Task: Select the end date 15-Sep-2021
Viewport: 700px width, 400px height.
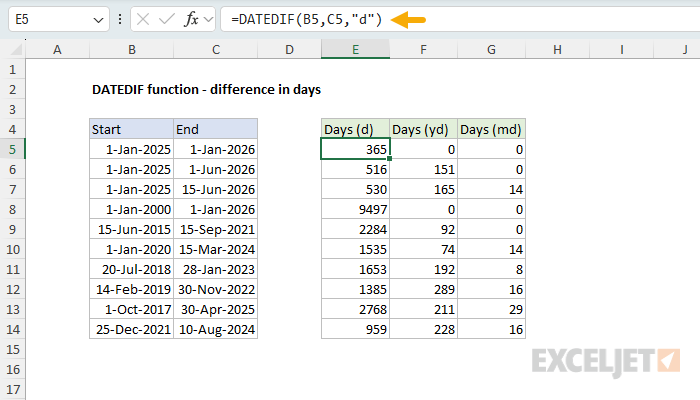Action: click(216, 229)
